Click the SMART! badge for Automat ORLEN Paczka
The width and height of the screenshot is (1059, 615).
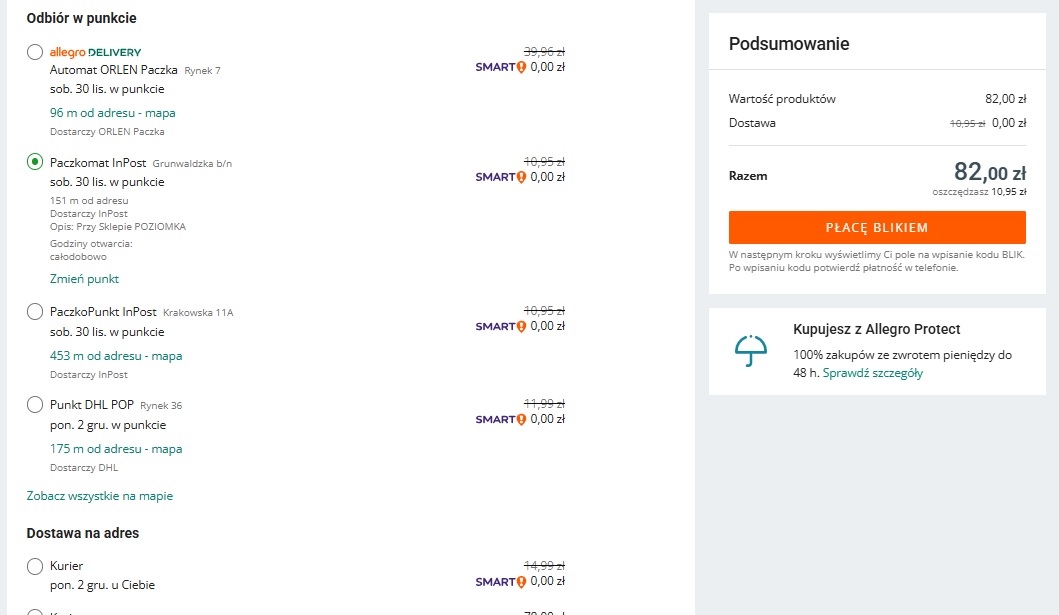point(500,68)
